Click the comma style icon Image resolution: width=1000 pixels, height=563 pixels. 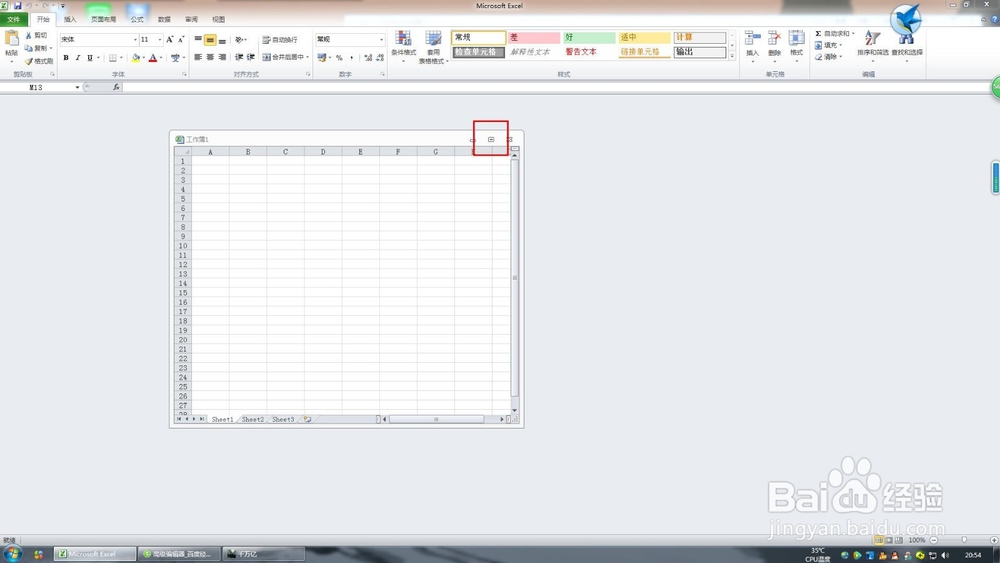coord(351,57)
